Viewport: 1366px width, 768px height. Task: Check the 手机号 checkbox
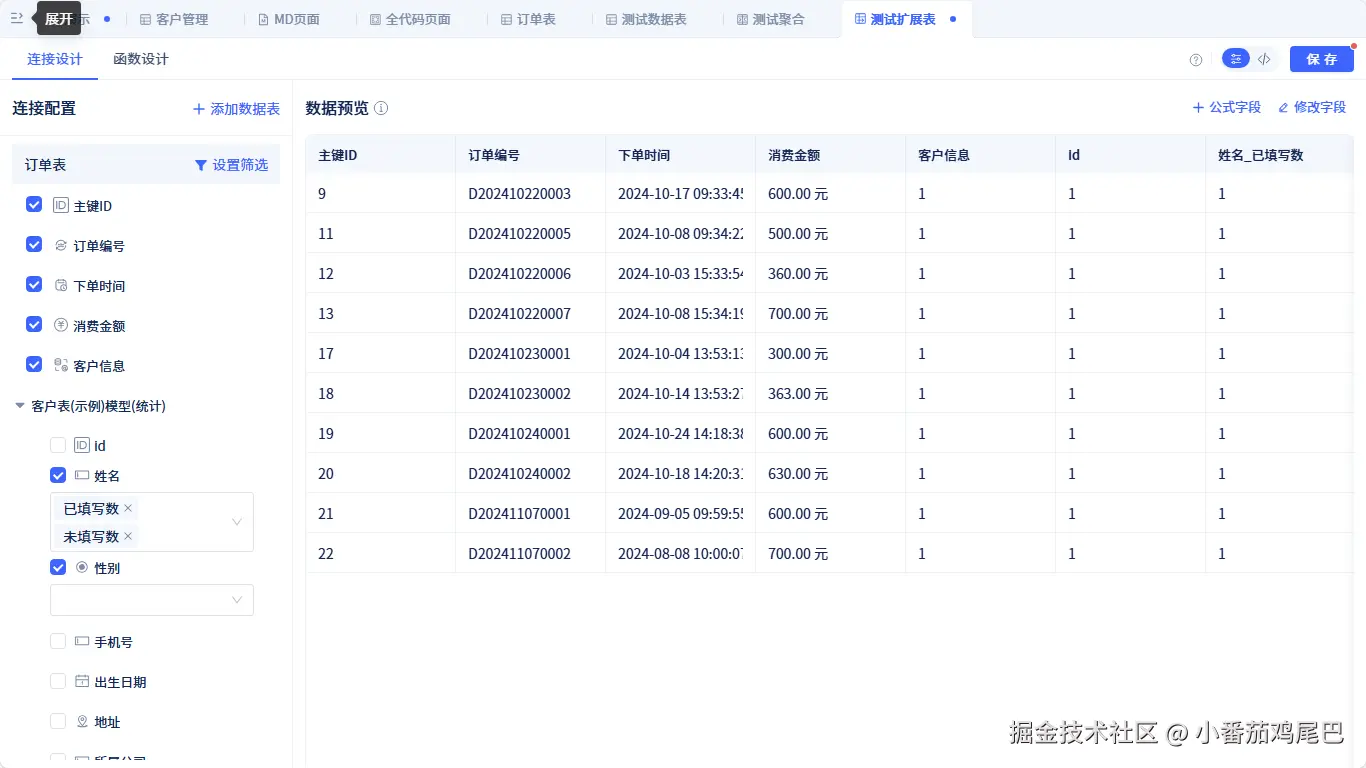click(58, 641)
